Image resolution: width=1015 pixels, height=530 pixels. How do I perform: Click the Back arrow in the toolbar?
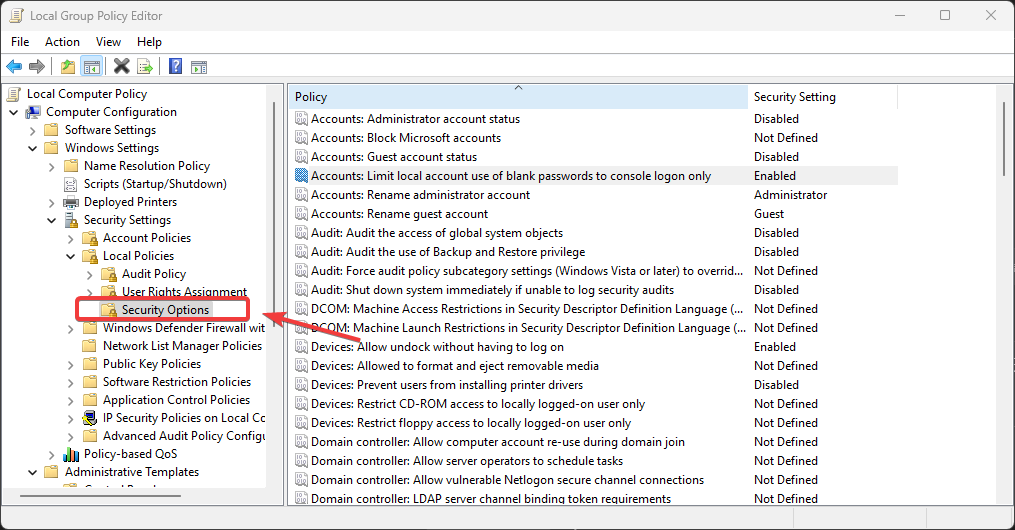[14, 67]
